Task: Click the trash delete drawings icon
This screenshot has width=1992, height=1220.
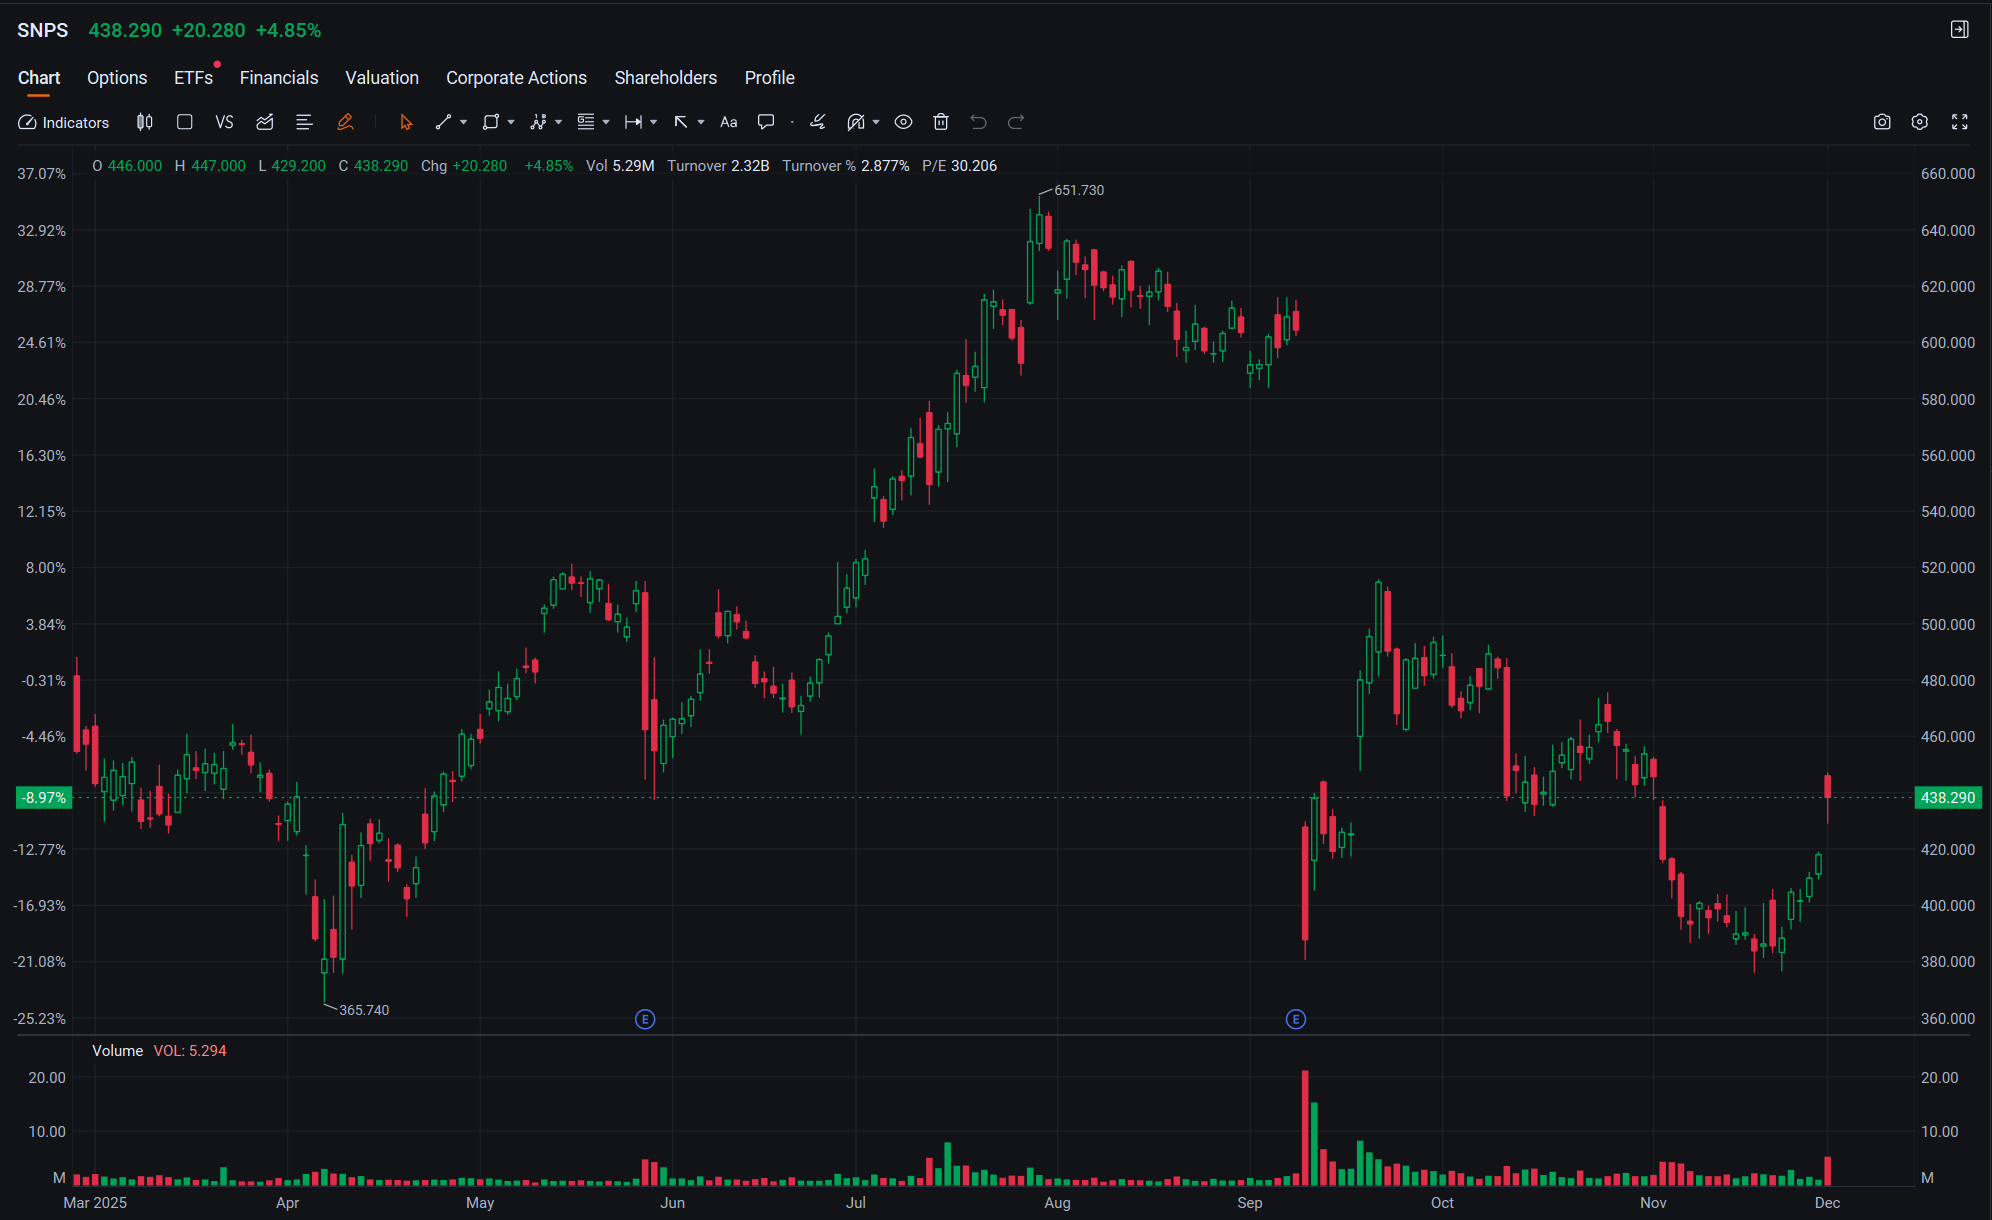Action: (x=941, y=122)
